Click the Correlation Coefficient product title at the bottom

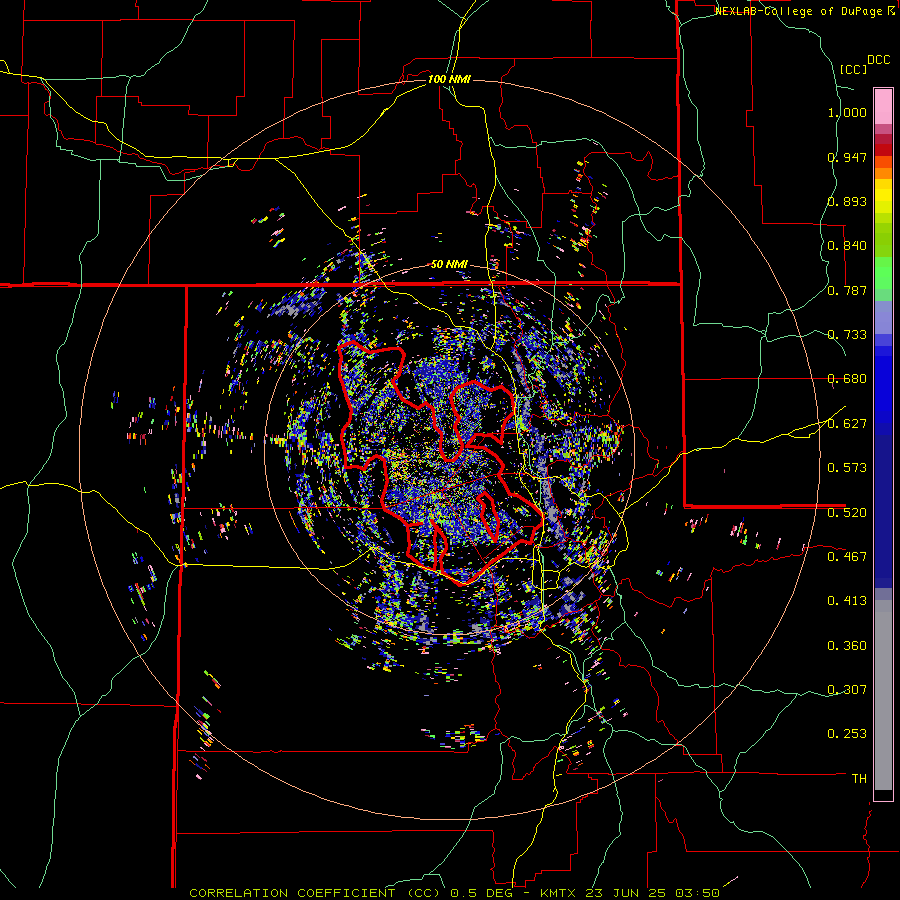tap(315, 893)
